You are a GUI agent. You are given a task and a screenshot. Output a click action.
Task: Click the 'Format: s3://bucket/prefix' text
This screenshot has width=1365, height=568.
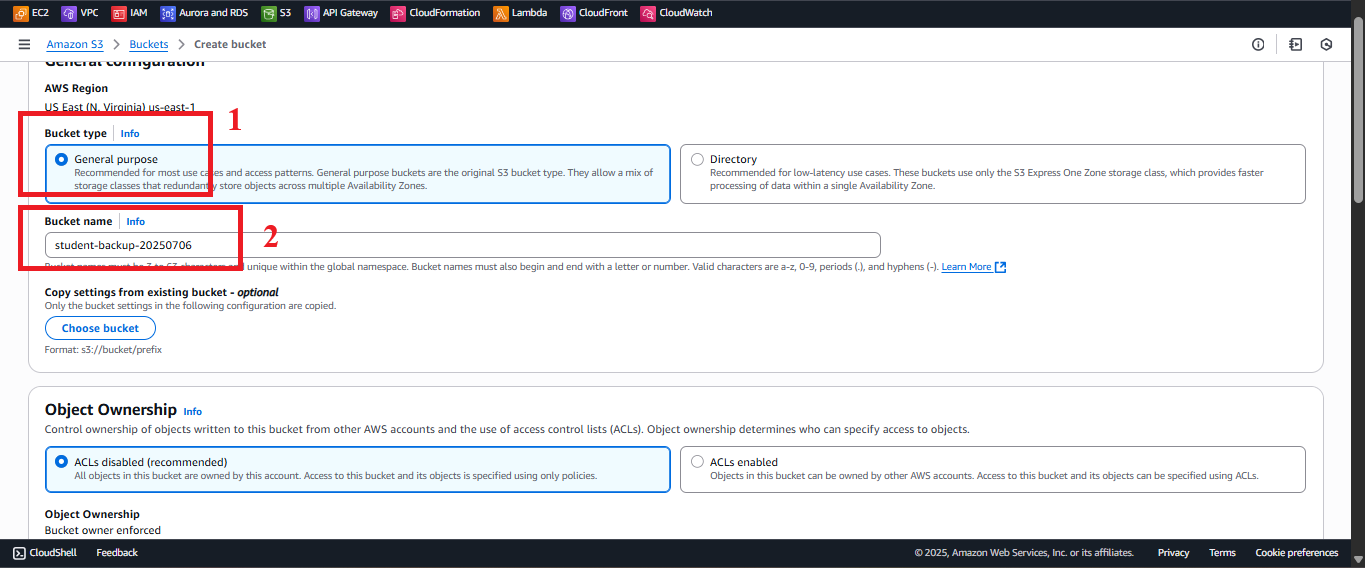tap(103, 350)
